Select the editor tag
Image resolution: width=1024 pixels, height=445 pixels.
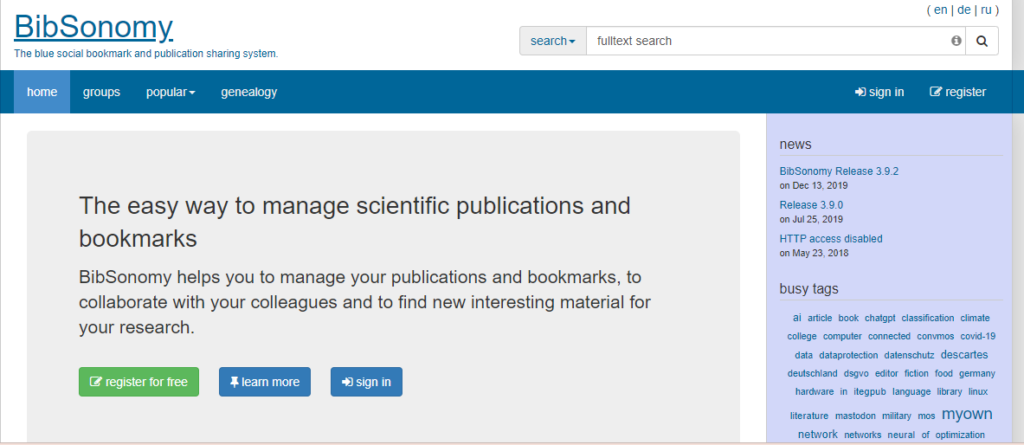[x=887, y=374]
